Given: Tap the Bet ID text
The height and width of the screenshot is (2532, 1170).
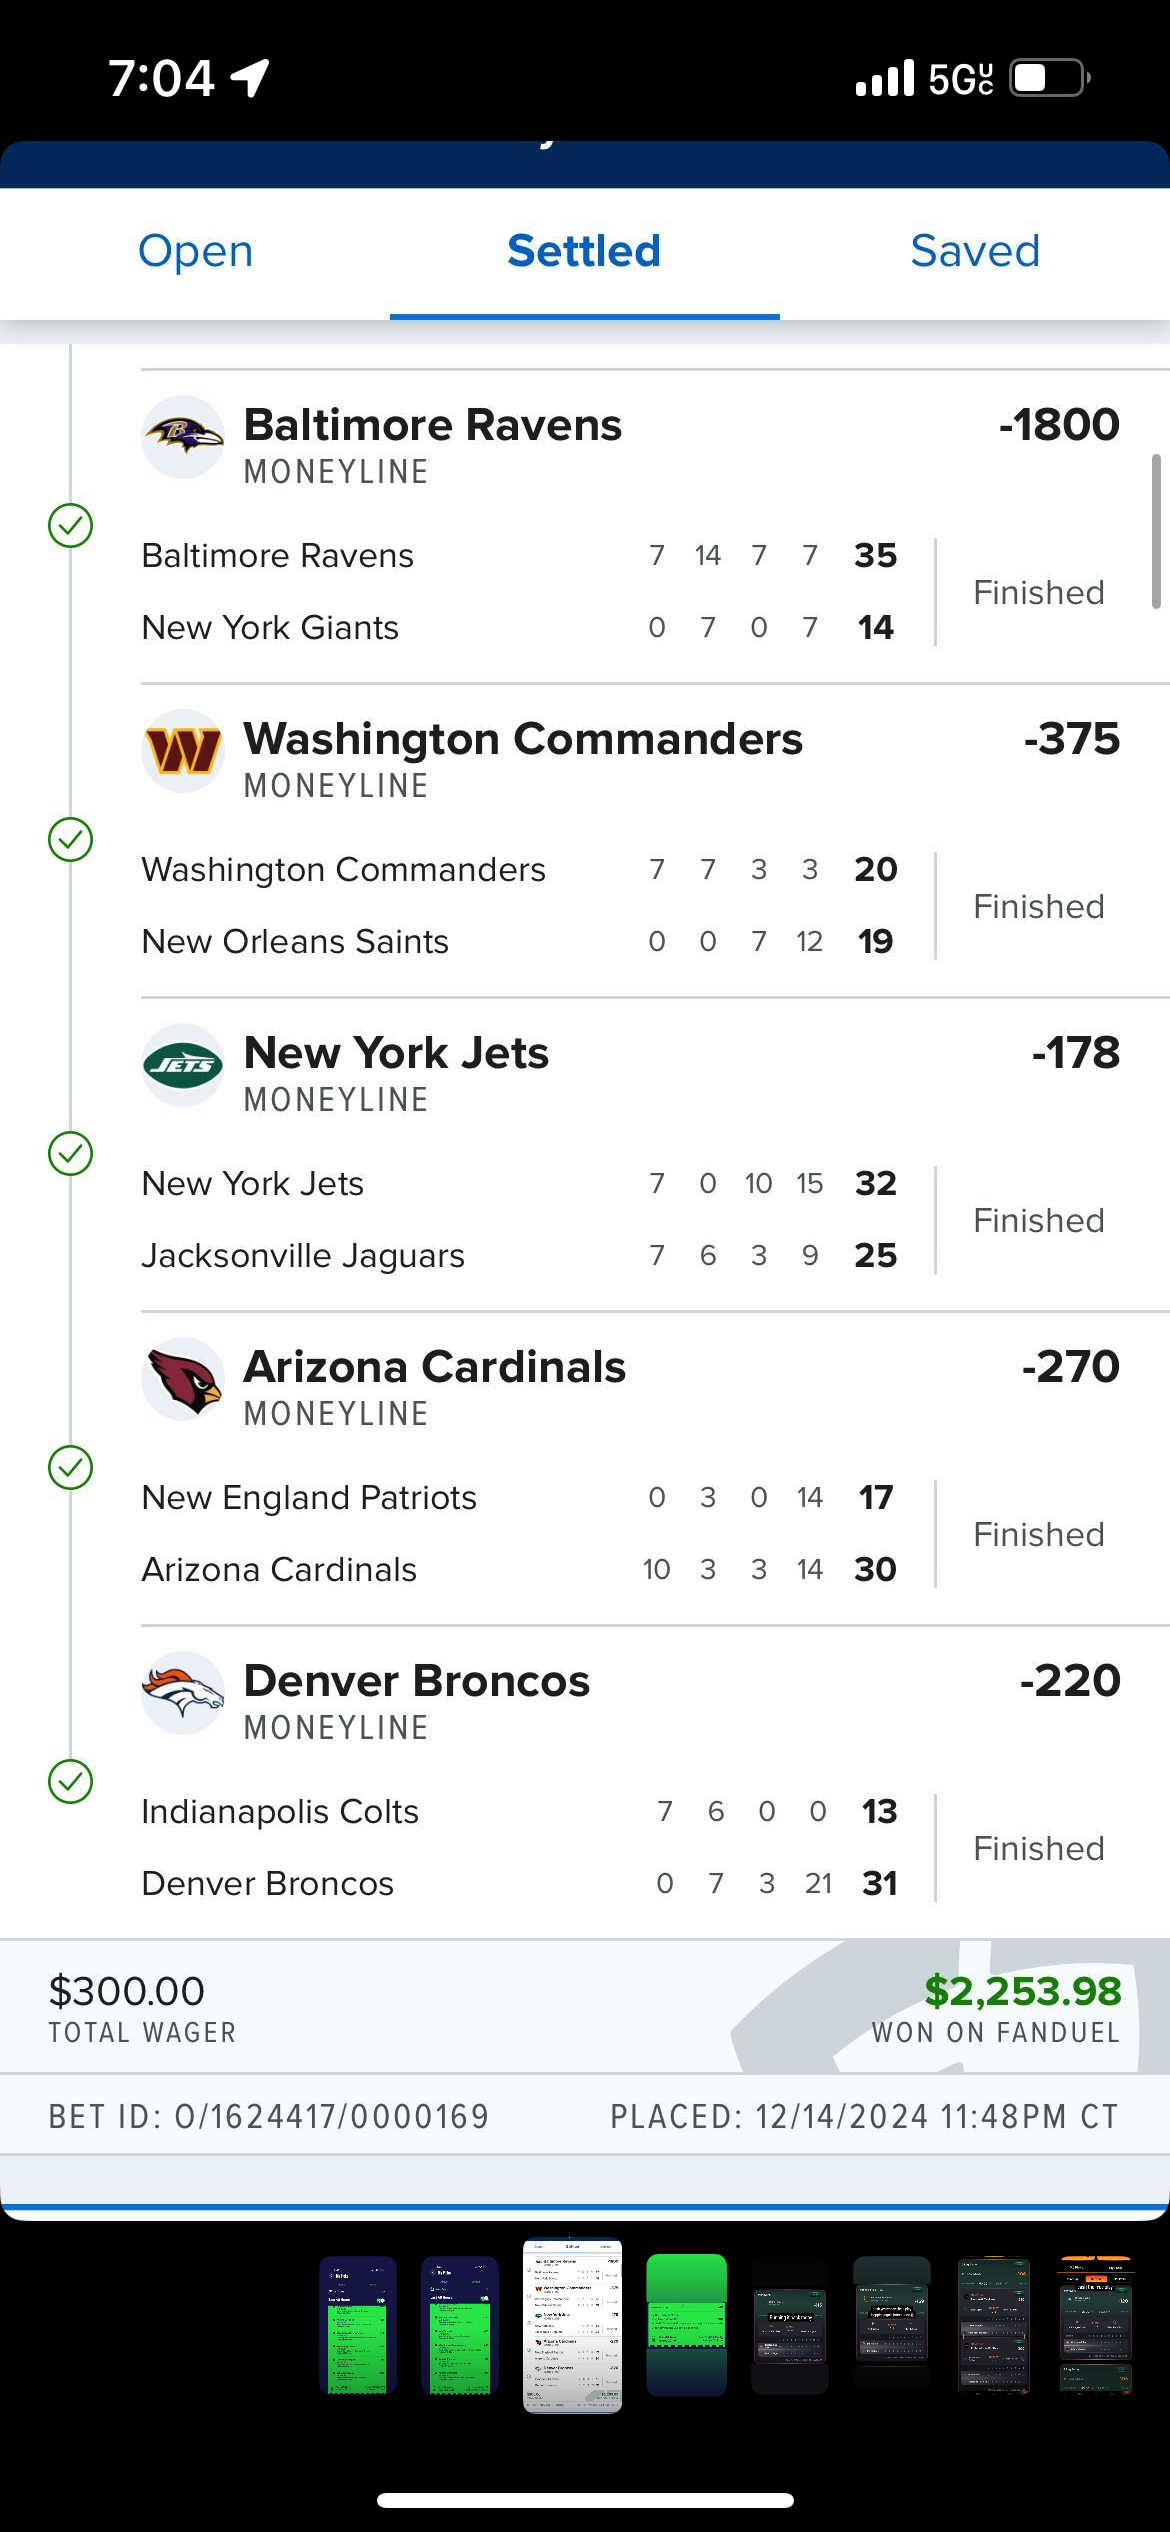Looking at the screenshot, I should tap(269, 2117).
